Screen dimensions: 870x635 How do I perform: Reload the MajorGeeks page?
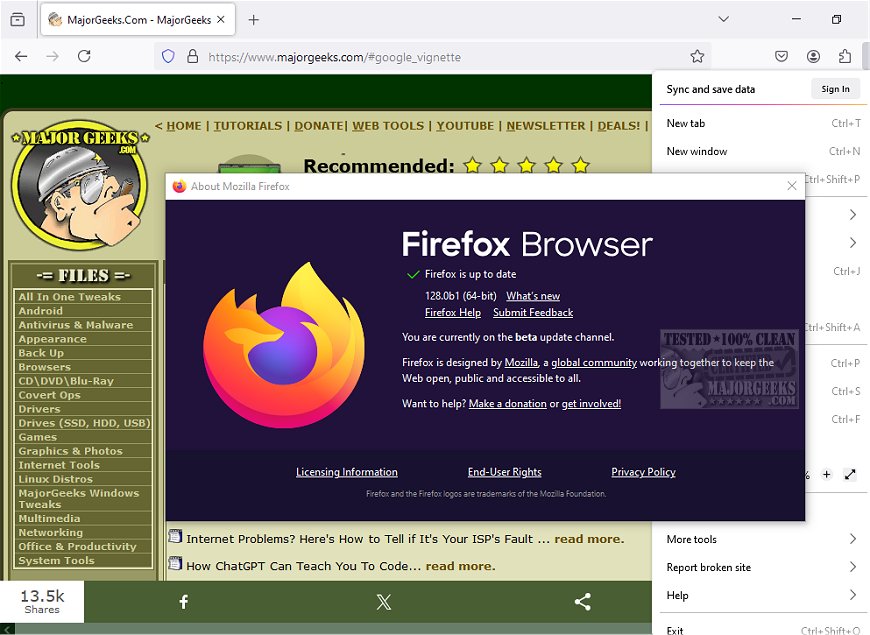(84, 56)
